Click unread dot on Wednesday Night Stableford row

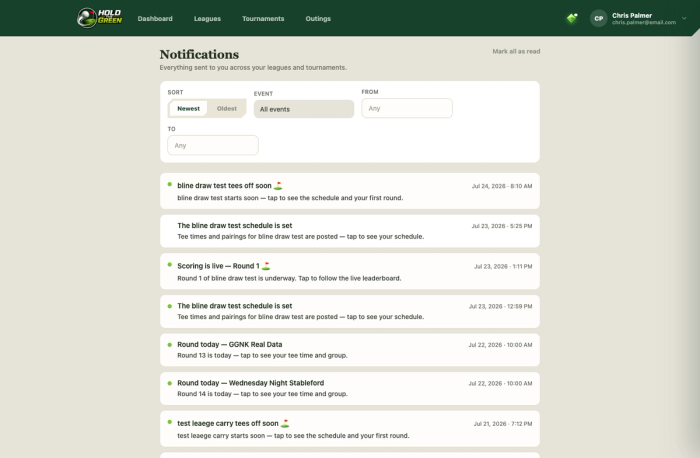170,383
